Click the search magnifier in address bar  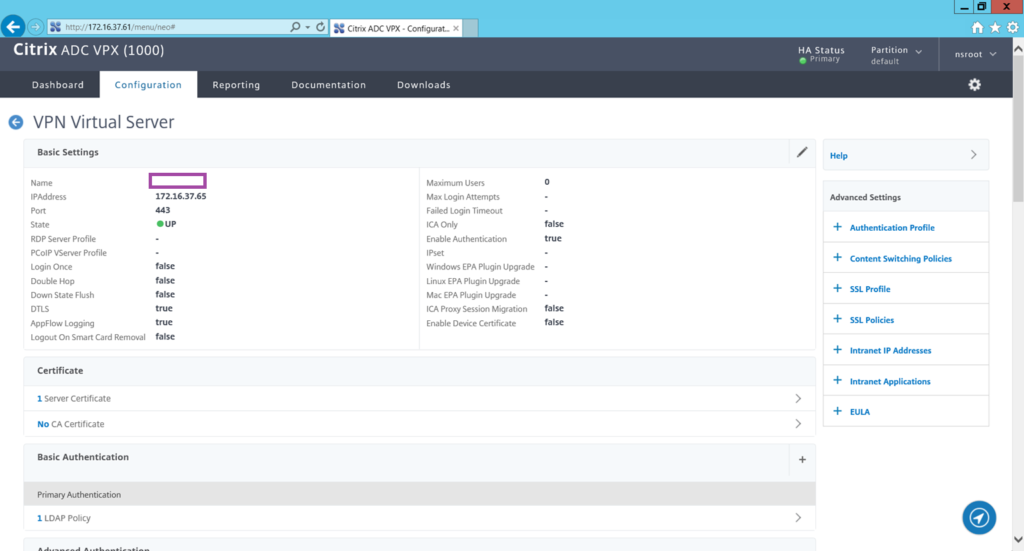[x=295, y=27]
